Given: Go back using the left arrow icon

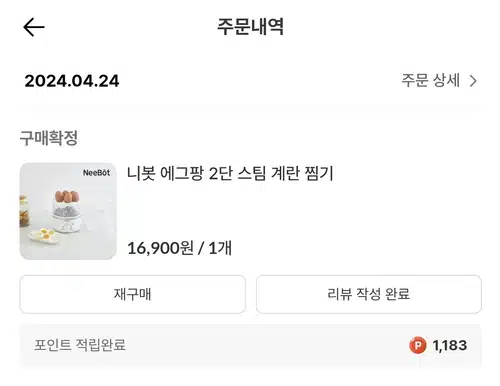Looking at the screenshot, I should coord(34,27).
